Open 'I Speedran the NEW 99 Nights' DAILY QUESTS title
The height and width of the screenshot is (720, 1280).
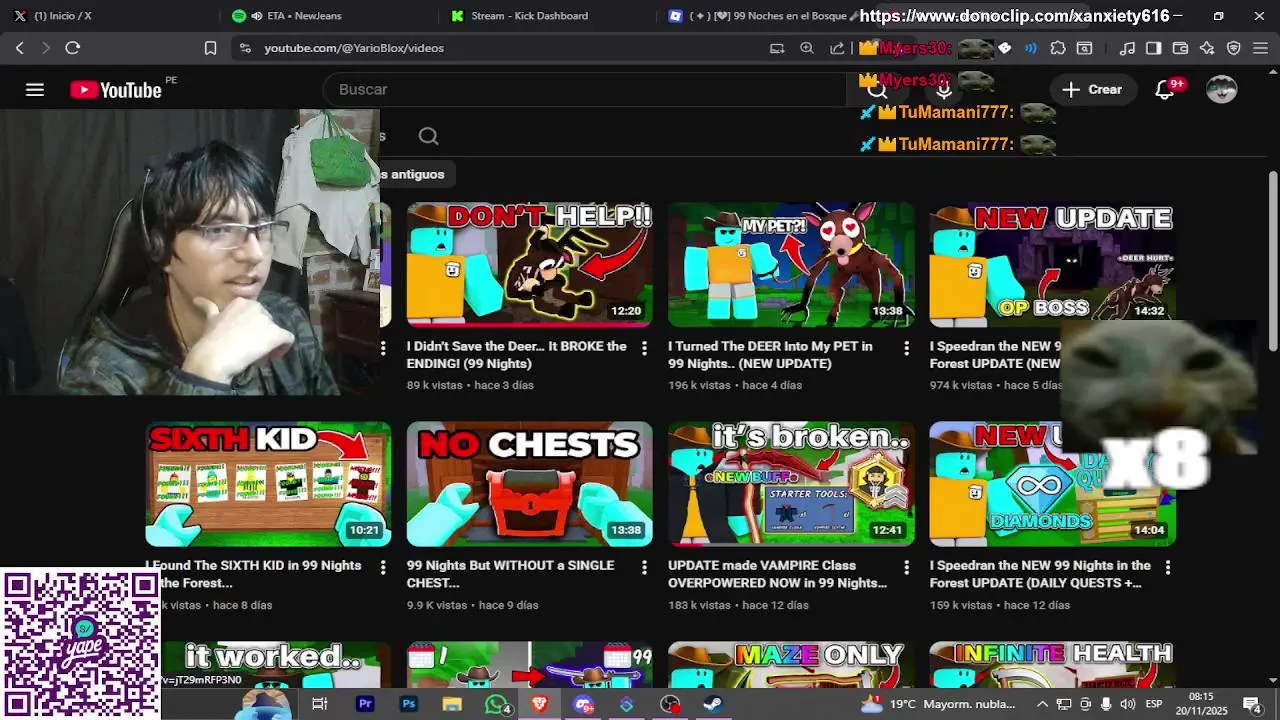click(x=1040, y=574)
